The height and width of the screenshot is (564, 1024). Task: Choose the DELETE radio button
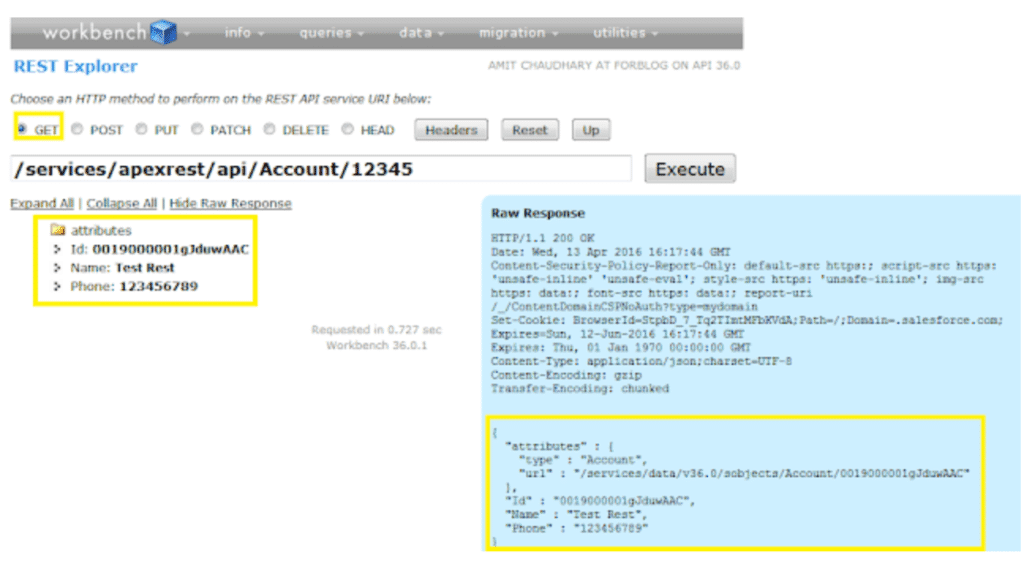point(269,129)
